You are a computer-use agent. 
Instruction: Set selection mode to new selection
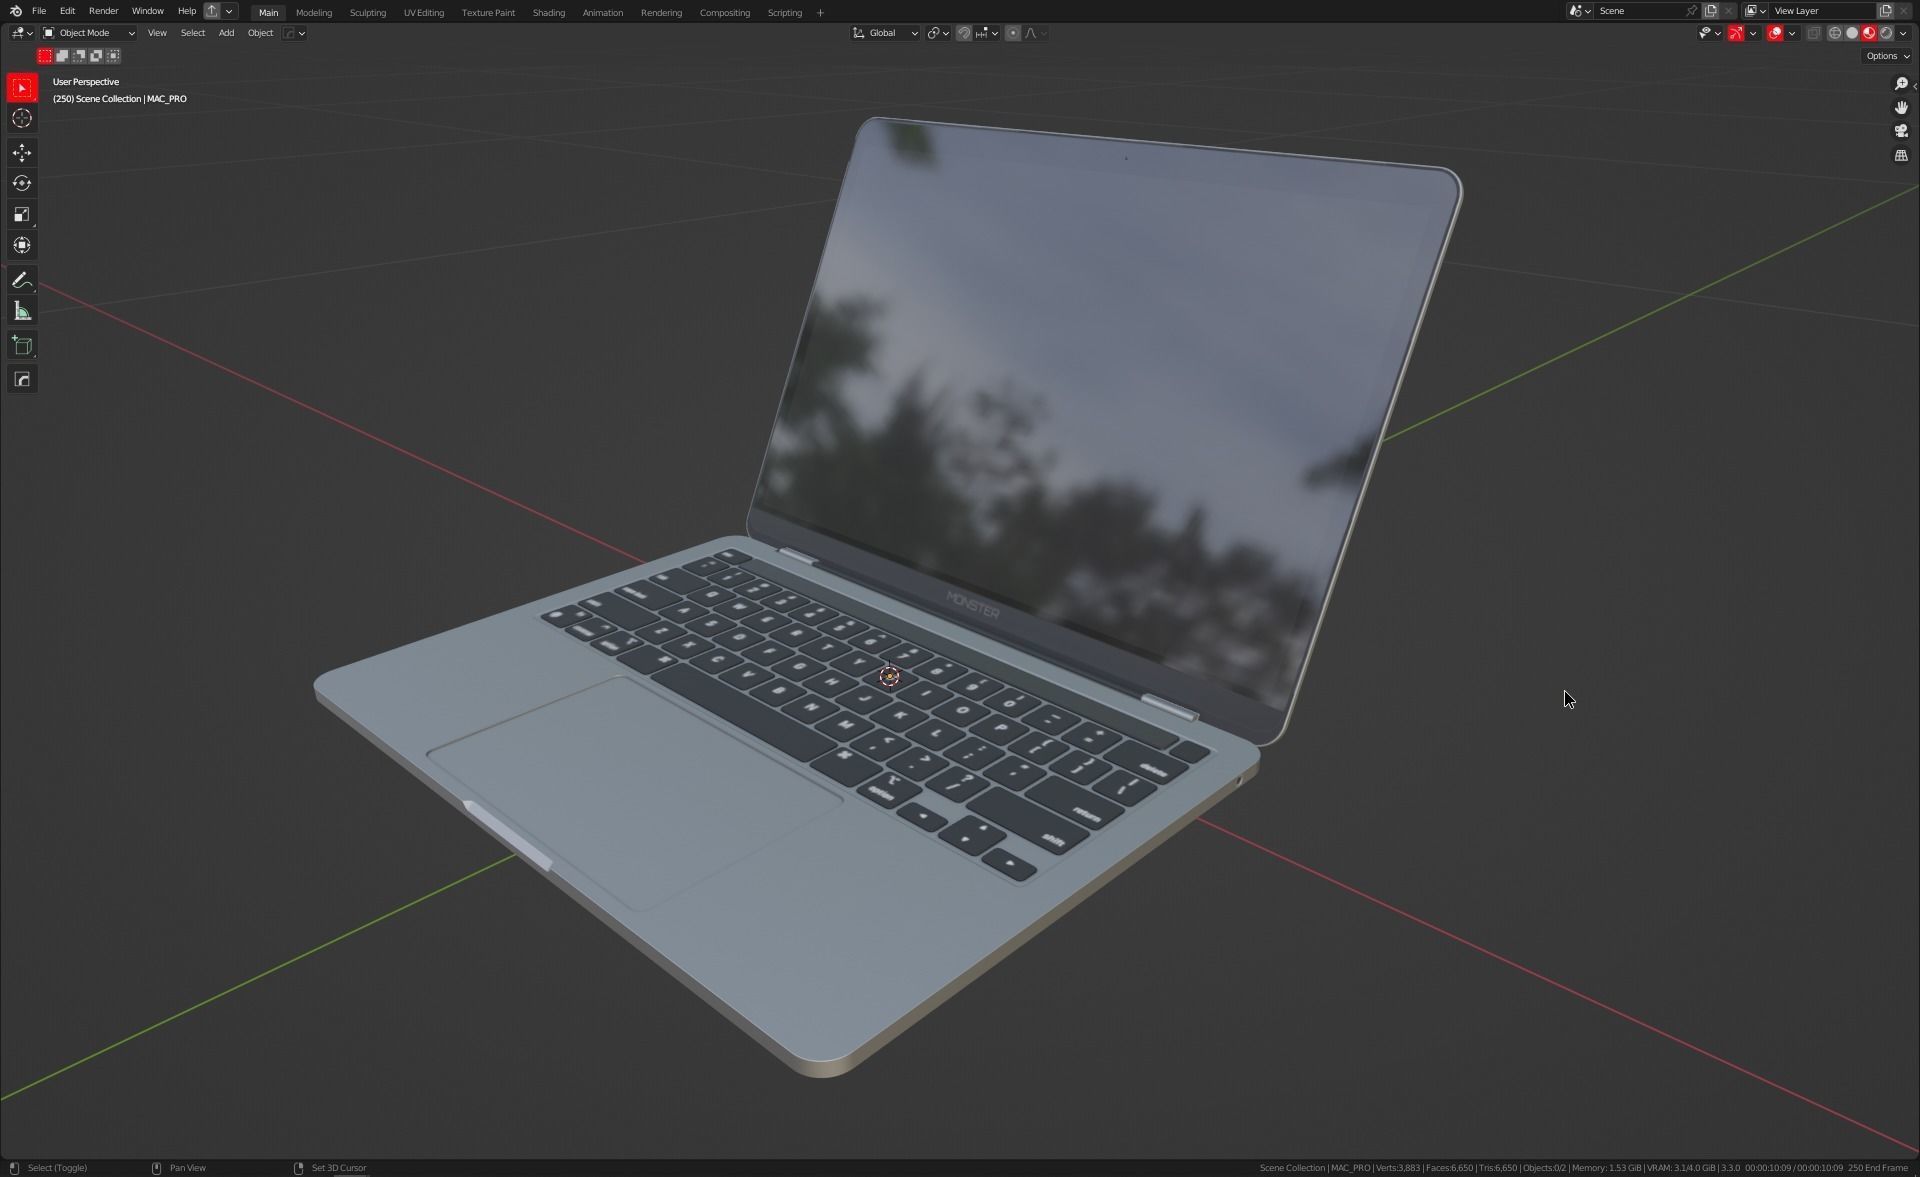(45, 56)
